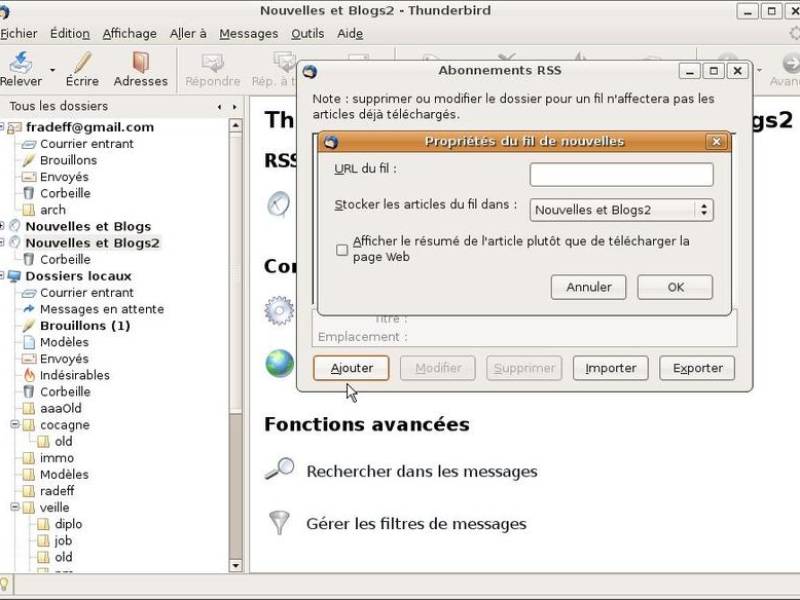800x600 pixels.
Task: Close the 'Propriétés du fil de nouvelles' dialog
Action: pos(716,141)
